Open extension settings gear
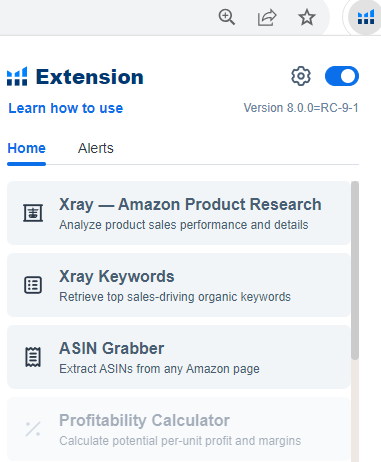 click(301, 76)
